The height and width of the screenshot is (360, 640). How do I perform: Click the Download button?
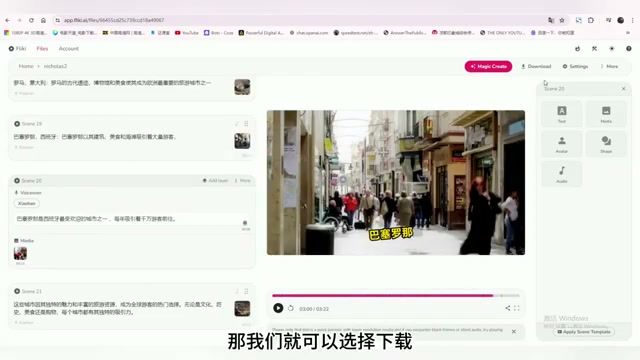click(x=536, y=66)
